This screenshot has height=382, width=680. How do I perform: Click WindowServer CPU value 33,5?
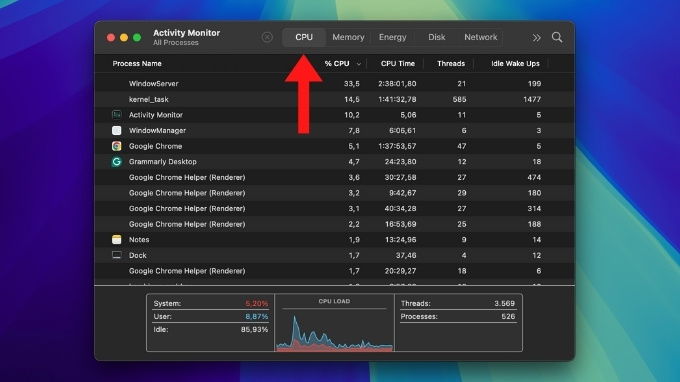point(352,84)
